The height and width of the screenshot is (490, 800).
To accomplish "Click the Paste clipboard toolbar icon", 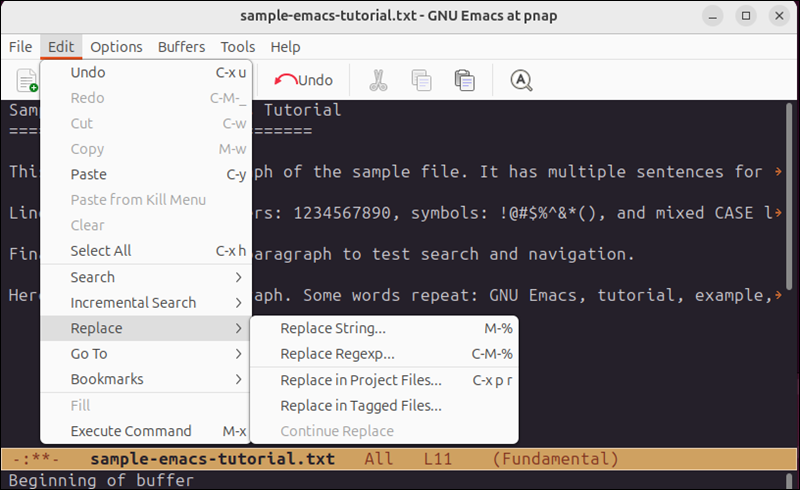I will point(464,80).
